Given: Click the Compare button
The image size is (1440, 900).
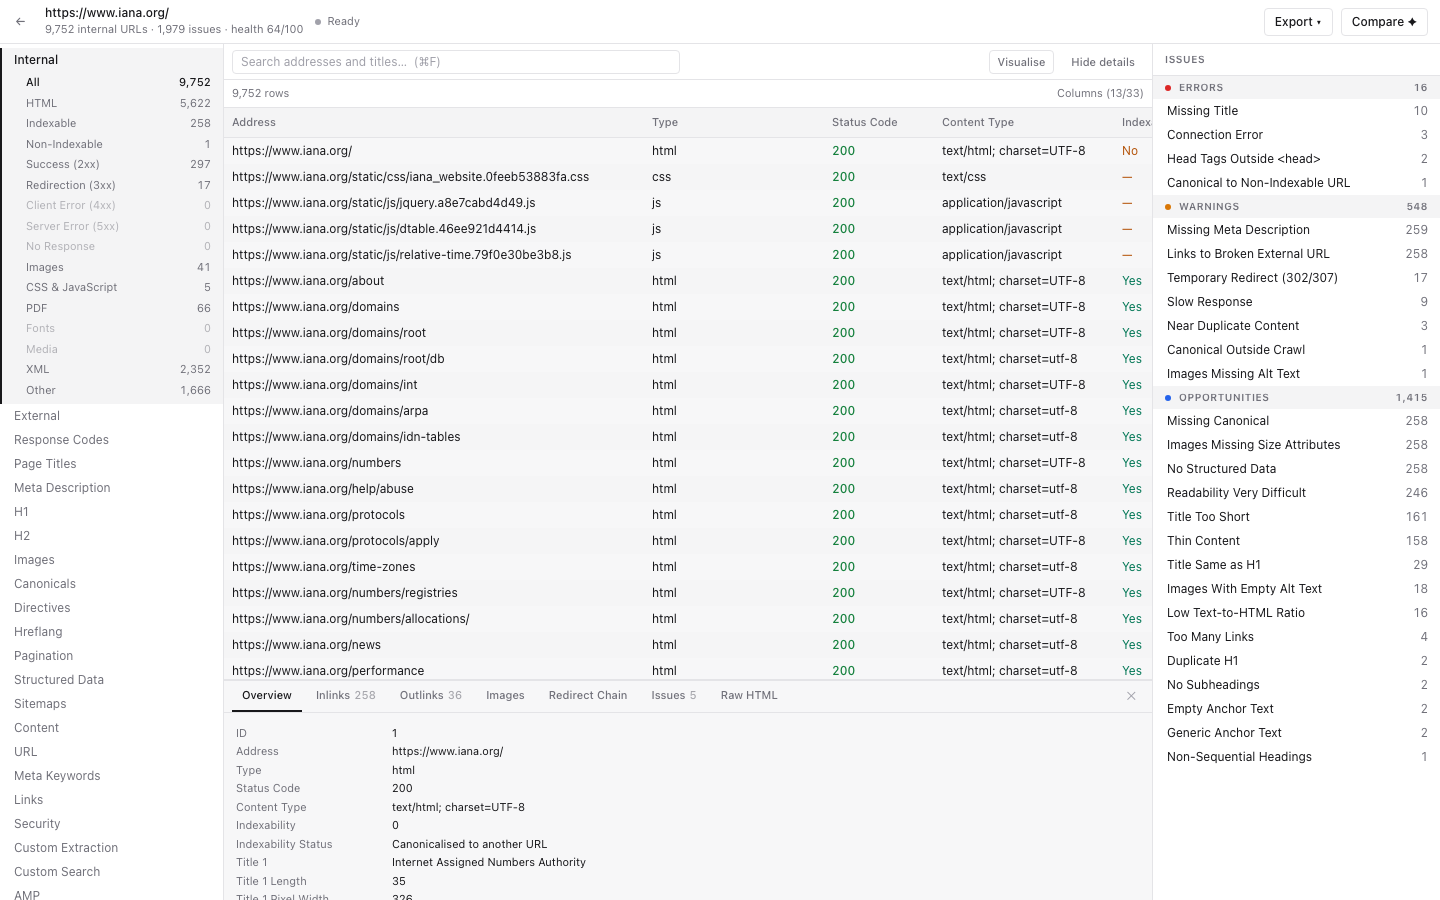Looking at the screenshot, I should 1384,22.
